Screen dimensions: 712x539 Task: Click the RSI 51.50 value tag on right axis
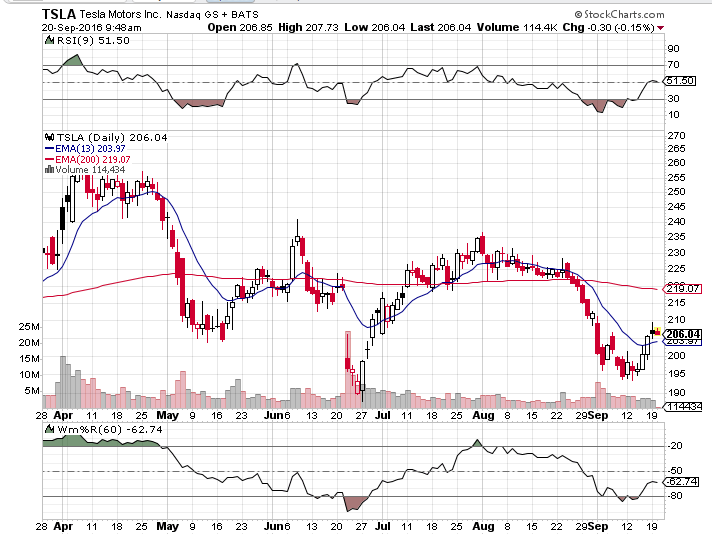680,81
